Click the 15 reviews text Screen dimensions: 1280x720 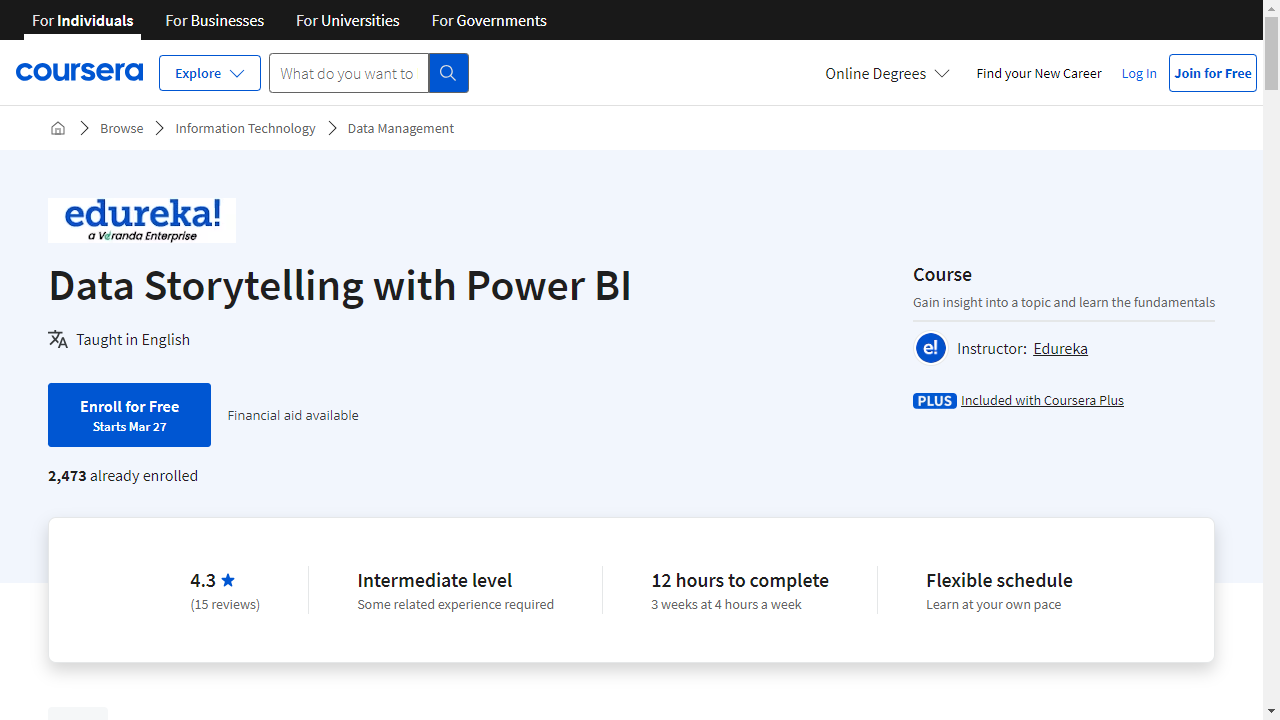[x=225, y=604]
